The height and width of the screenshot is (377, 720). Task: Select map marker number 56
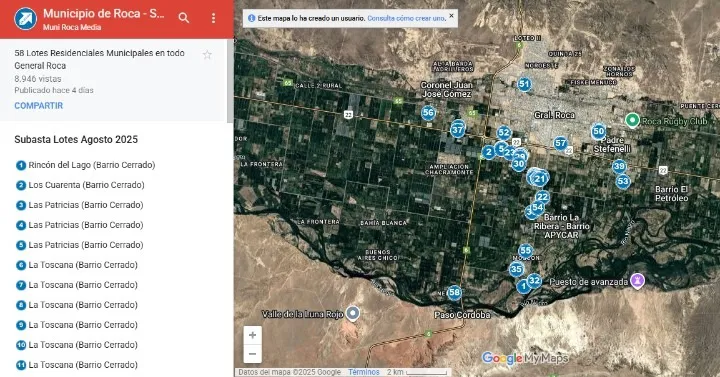click(428, 113)
